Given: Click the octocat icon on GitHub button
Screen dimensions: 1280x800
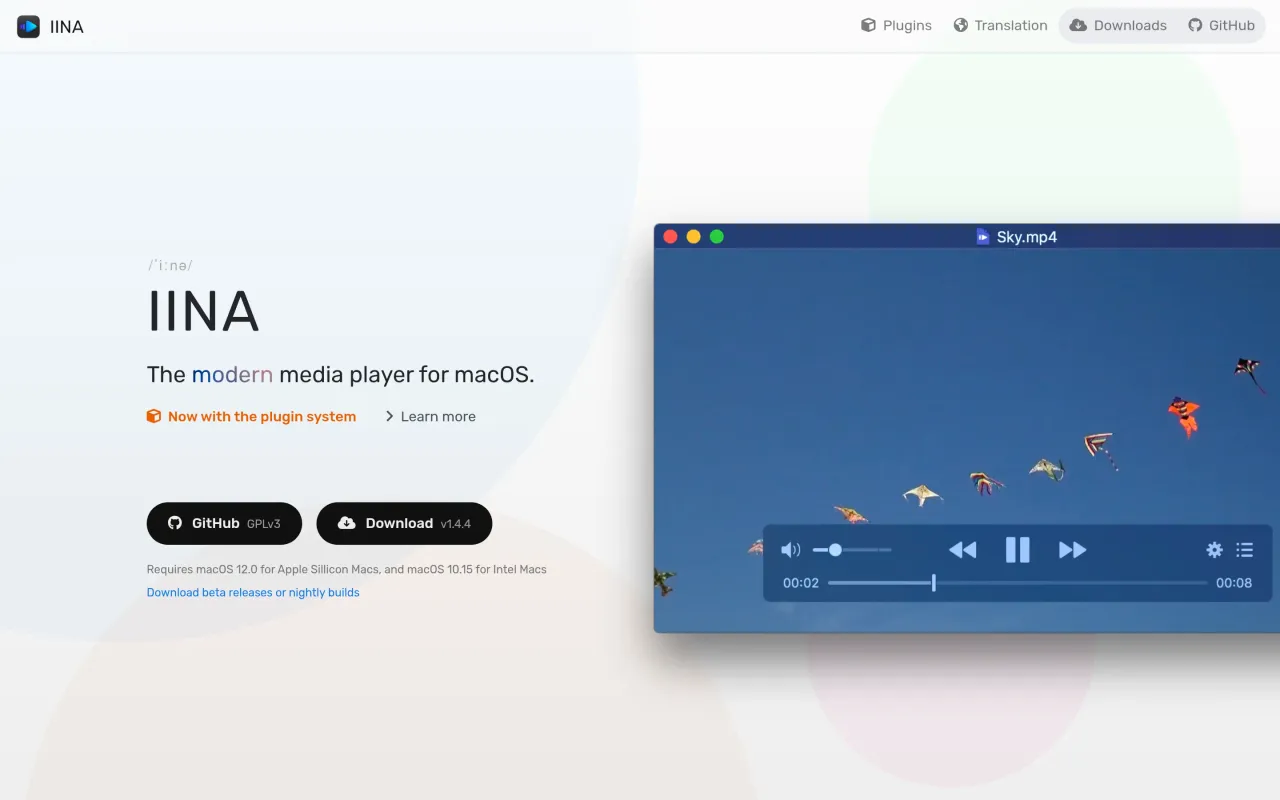Looking at the screenshot, I should [175, 523].
